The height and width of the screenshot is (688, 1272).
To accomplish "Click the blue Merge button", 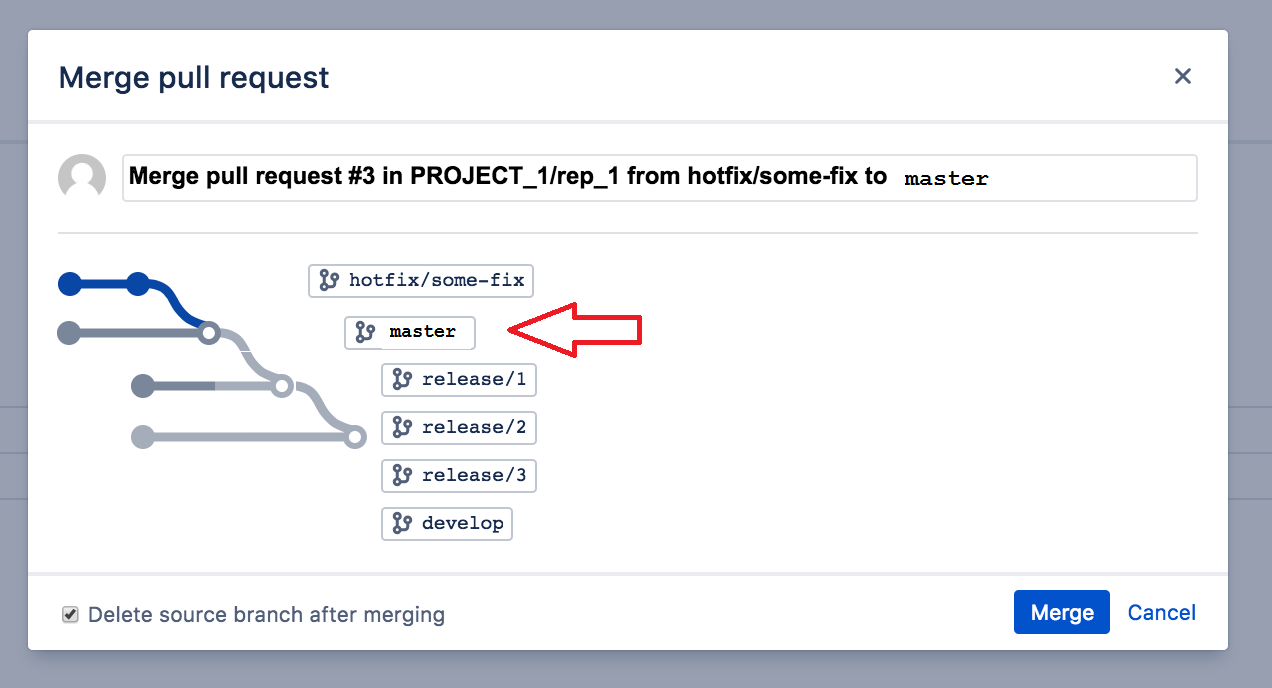I will pos(1062,612).
